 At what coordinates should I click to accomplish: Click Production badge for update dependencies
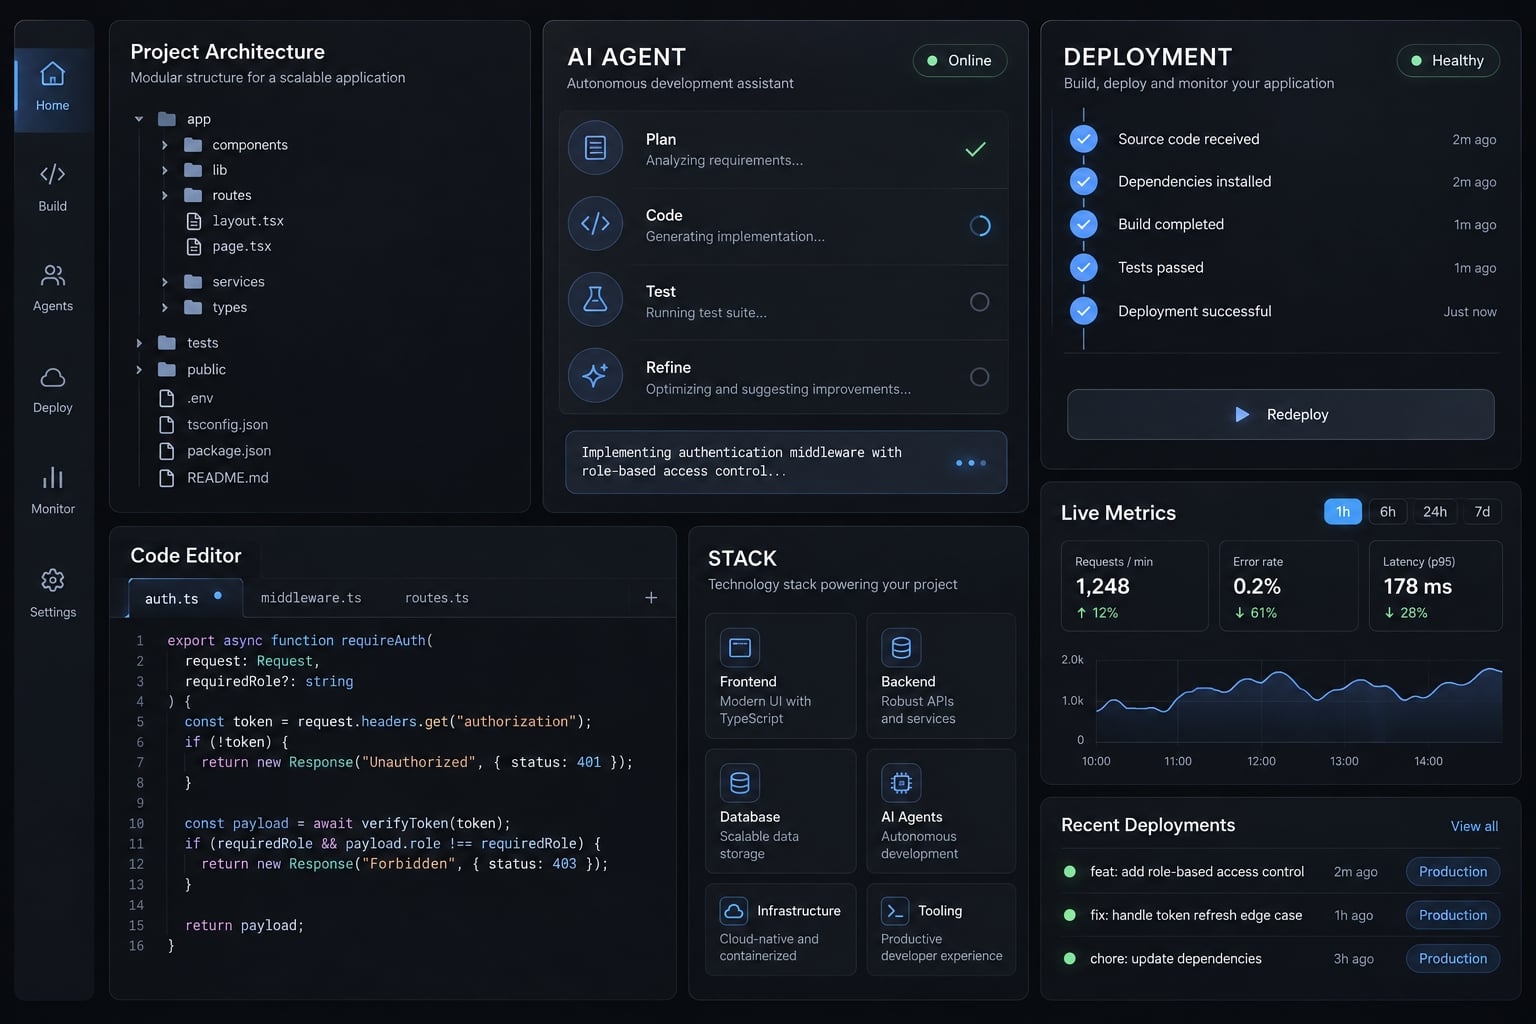click(1453, 958)
